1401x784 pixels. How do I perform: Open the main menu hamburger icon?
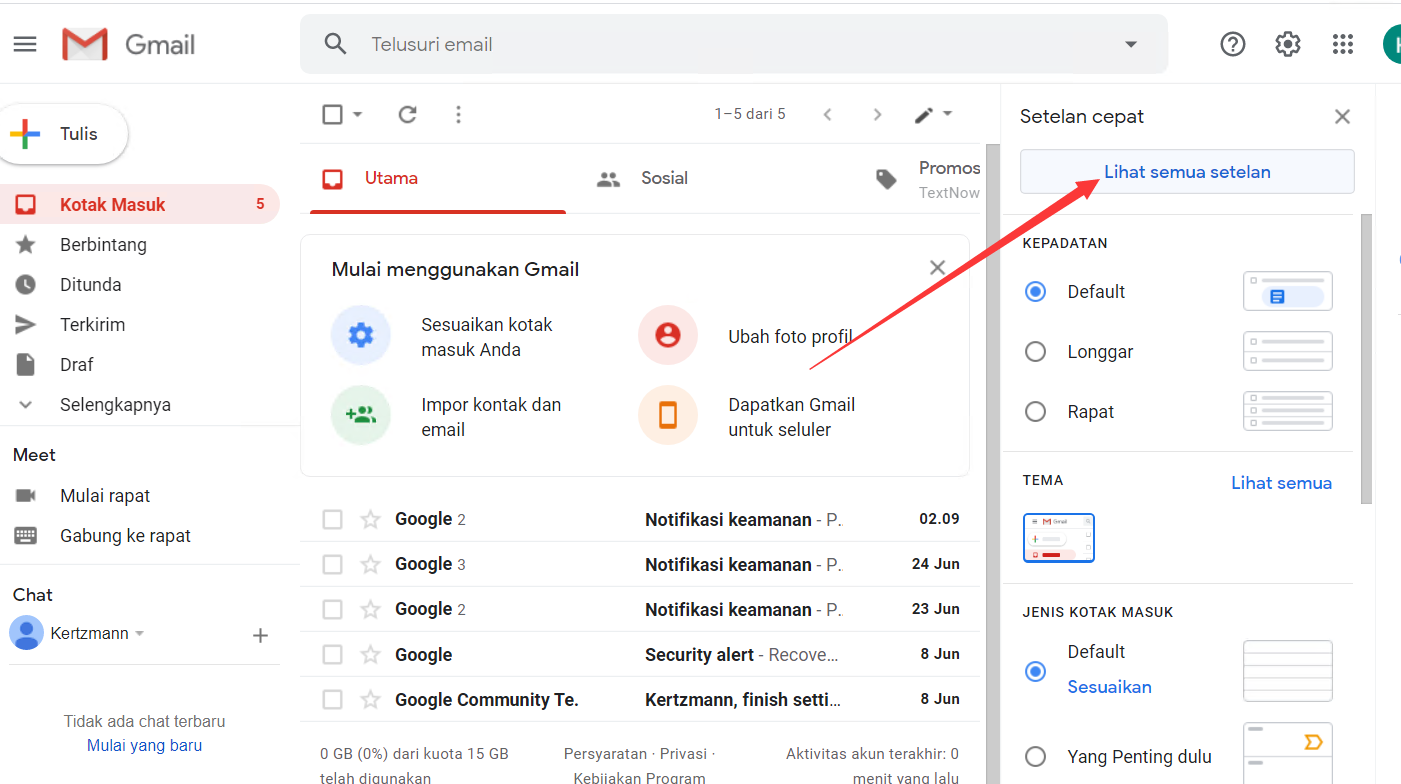25,44
